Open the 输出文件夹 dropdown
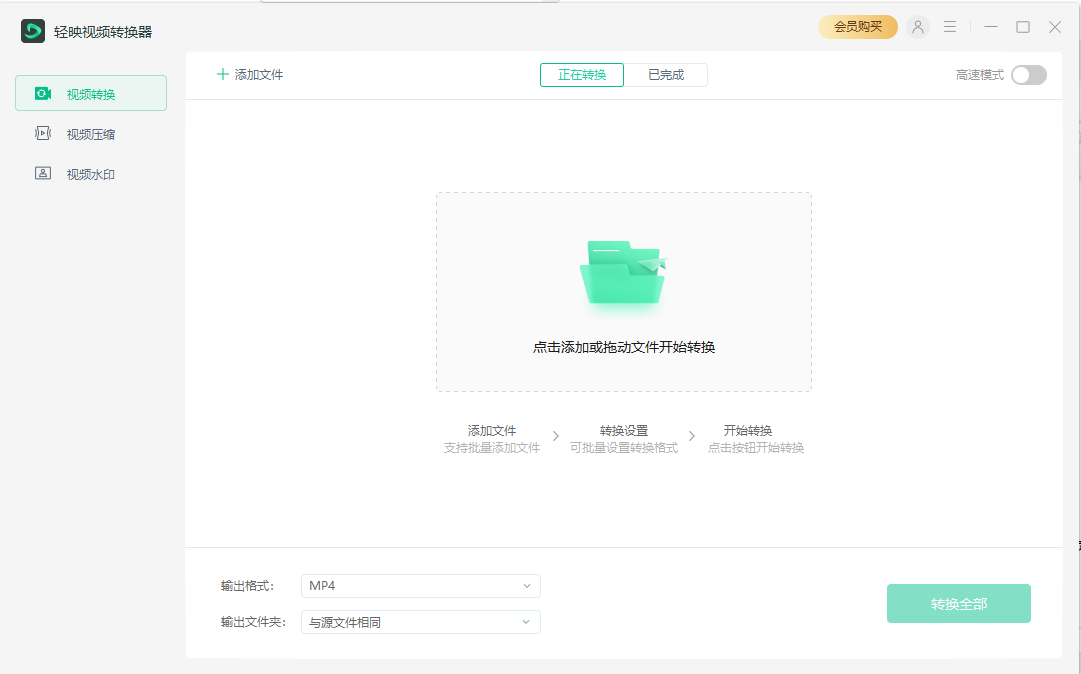 pos(420,622)
